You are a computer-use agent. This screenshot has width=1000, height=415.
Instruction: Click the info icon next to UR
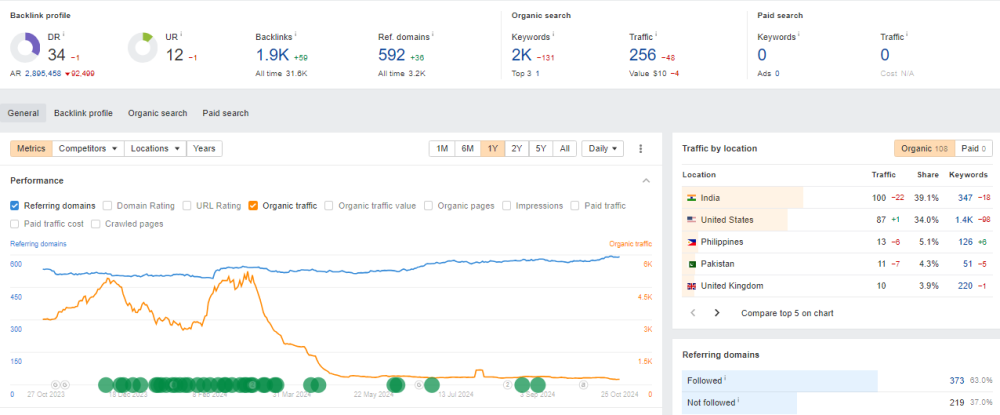point(182,35)
